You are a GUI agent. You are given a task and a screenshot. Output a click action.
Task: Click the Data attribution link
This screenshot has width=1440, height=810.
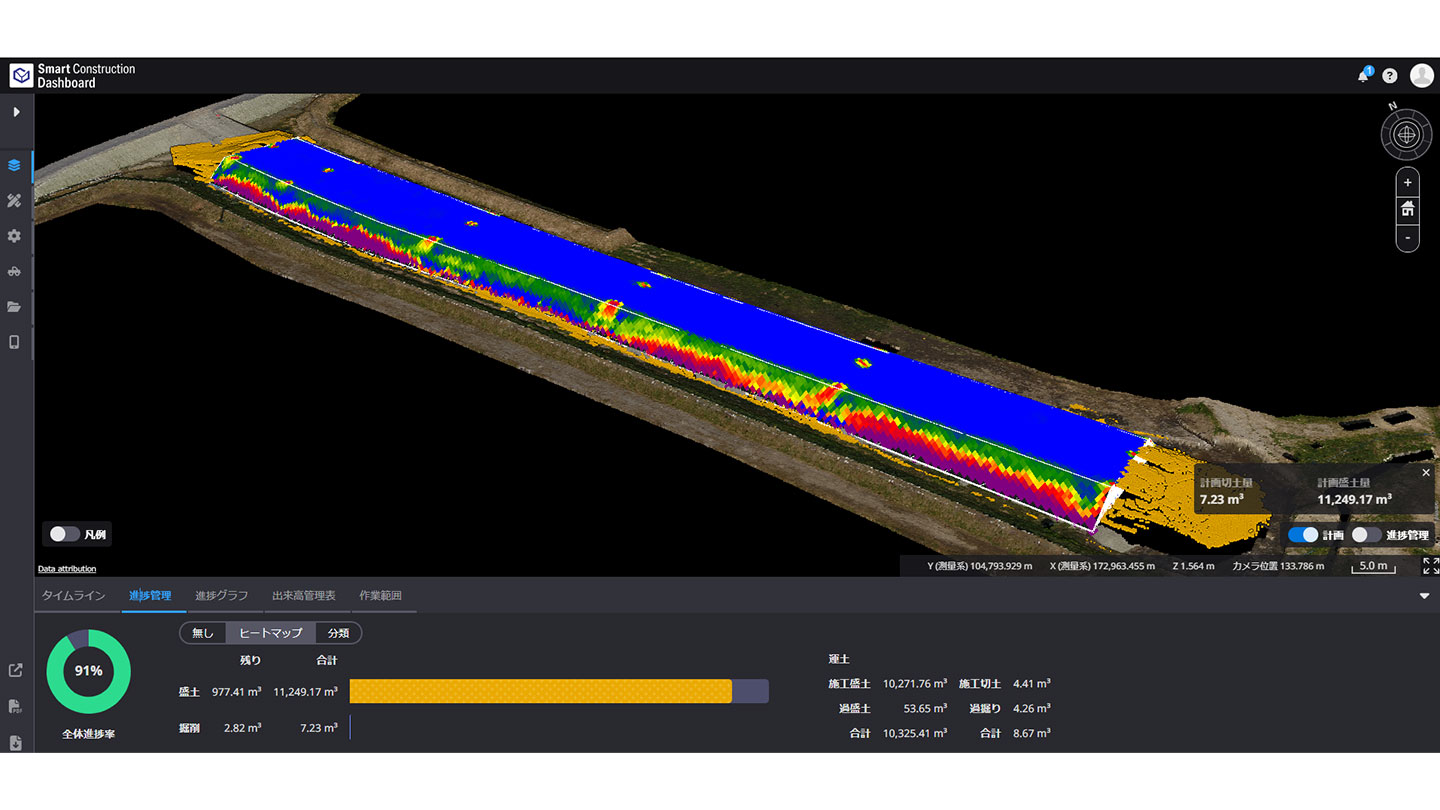pos(67,569)
